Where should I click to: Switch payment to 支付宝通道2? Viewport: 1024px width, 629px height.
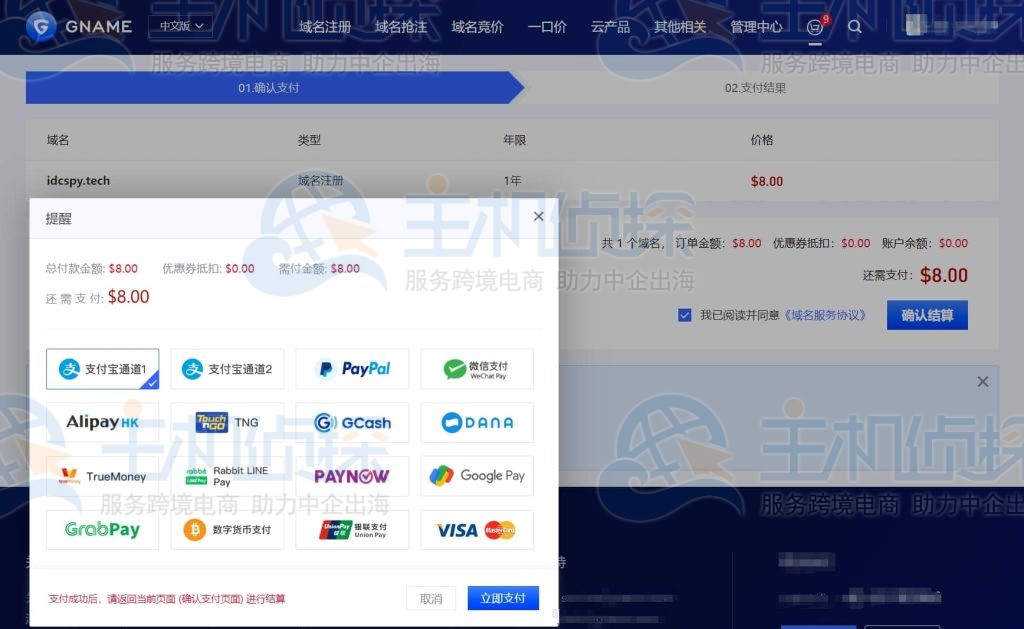point(227,369)
